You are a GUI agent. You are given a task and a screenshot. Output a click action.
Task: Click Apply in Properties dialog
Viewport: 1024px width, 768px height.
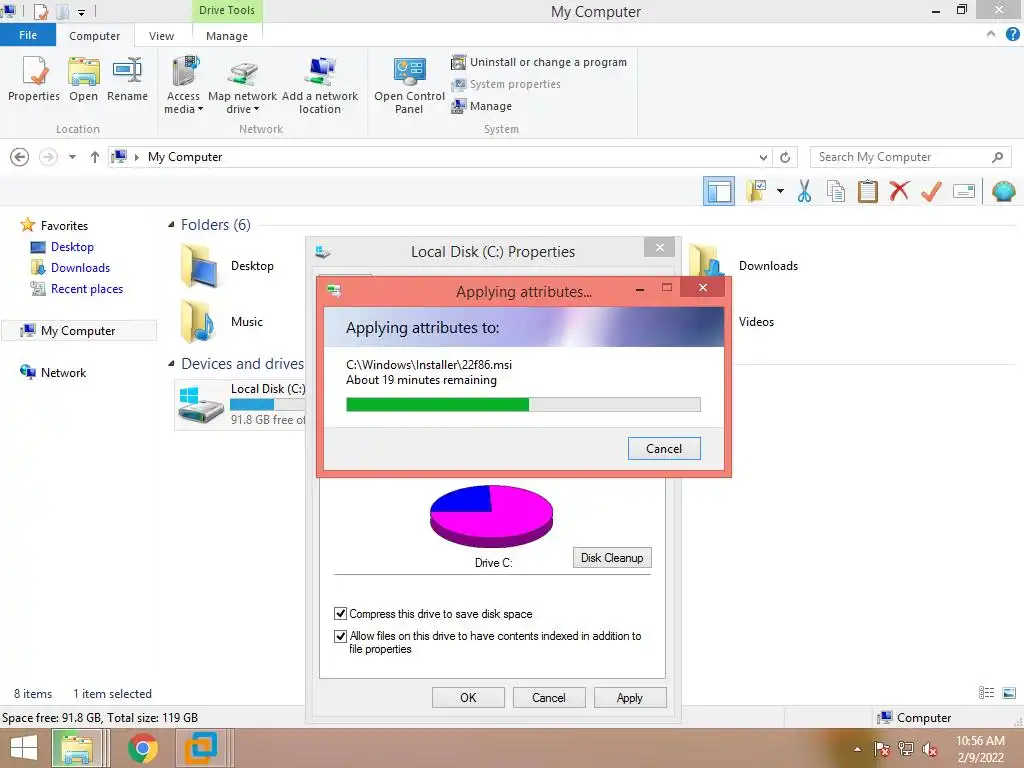pyautogui.click(x=630, y=697)
